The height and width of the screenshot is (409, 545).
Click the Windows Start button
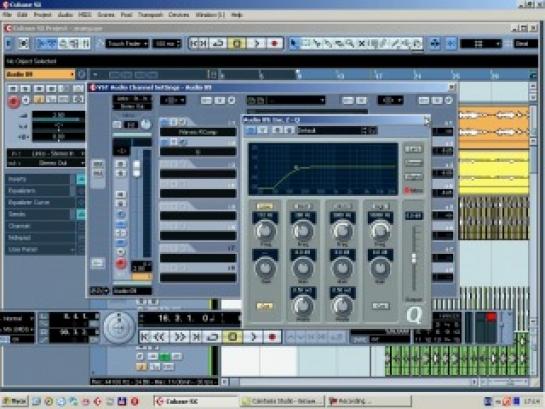pos(15,402)
